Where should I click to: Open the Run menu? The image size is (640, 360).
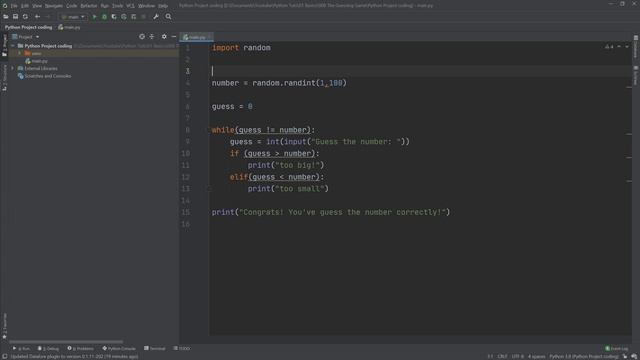(x=104, y=6)
